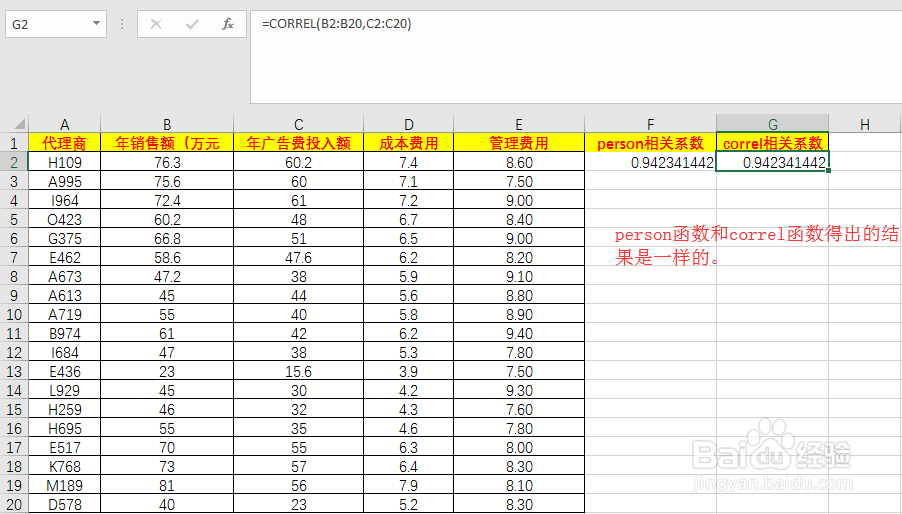Click header cell 成本费用
This screenshot has height=514, width=902.
[408, 143]
